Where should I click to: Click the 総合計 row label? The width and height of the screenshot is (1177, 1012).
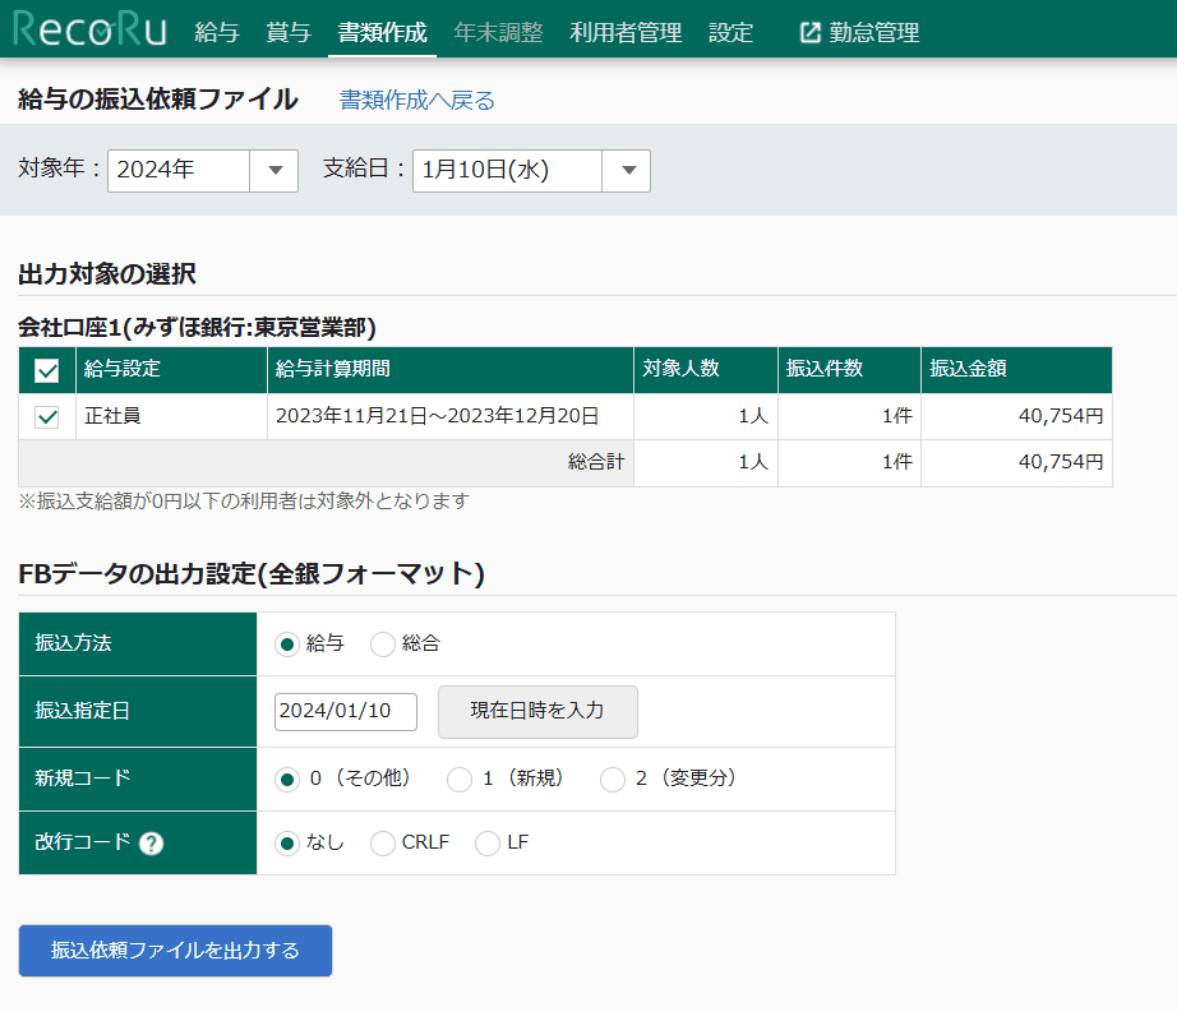tap(596, 462)
